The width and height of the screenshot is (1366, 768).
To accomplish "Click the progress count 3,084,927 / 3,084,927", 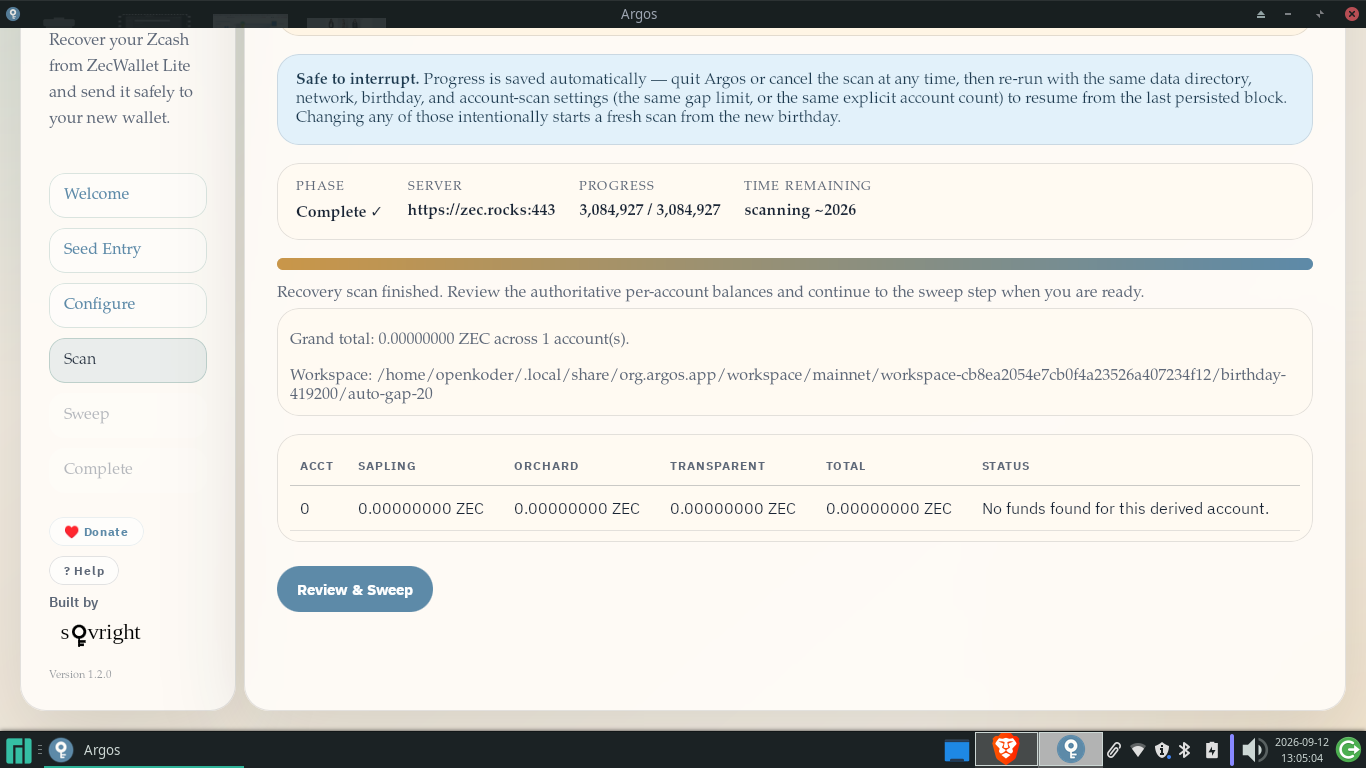I will (650, 210).
